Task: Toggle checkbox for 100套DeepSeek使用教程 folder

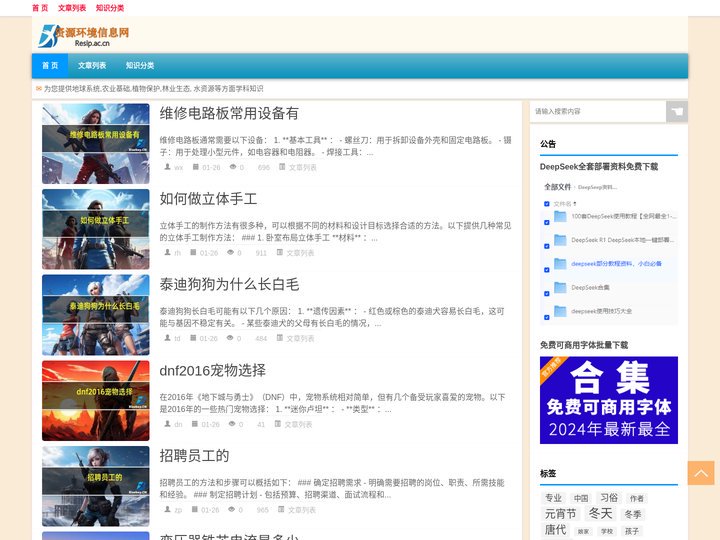Action: pyautogui.click(x=546, y=223)
